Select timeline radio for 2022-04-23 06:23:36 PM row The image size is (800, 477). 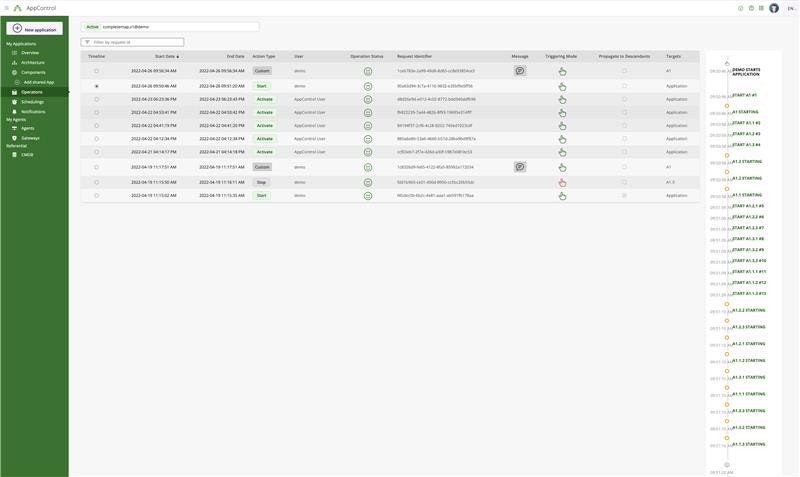[x=96, y=99]
